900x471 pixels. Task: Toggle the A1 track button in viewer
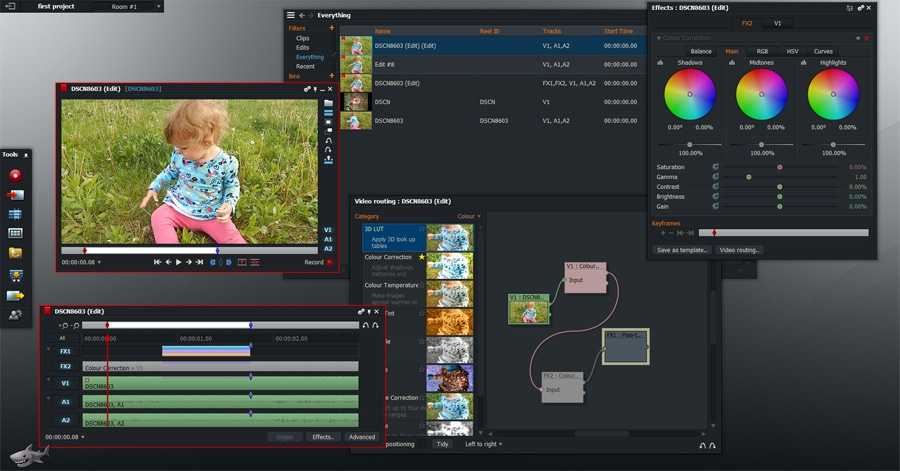coord(328,239)
